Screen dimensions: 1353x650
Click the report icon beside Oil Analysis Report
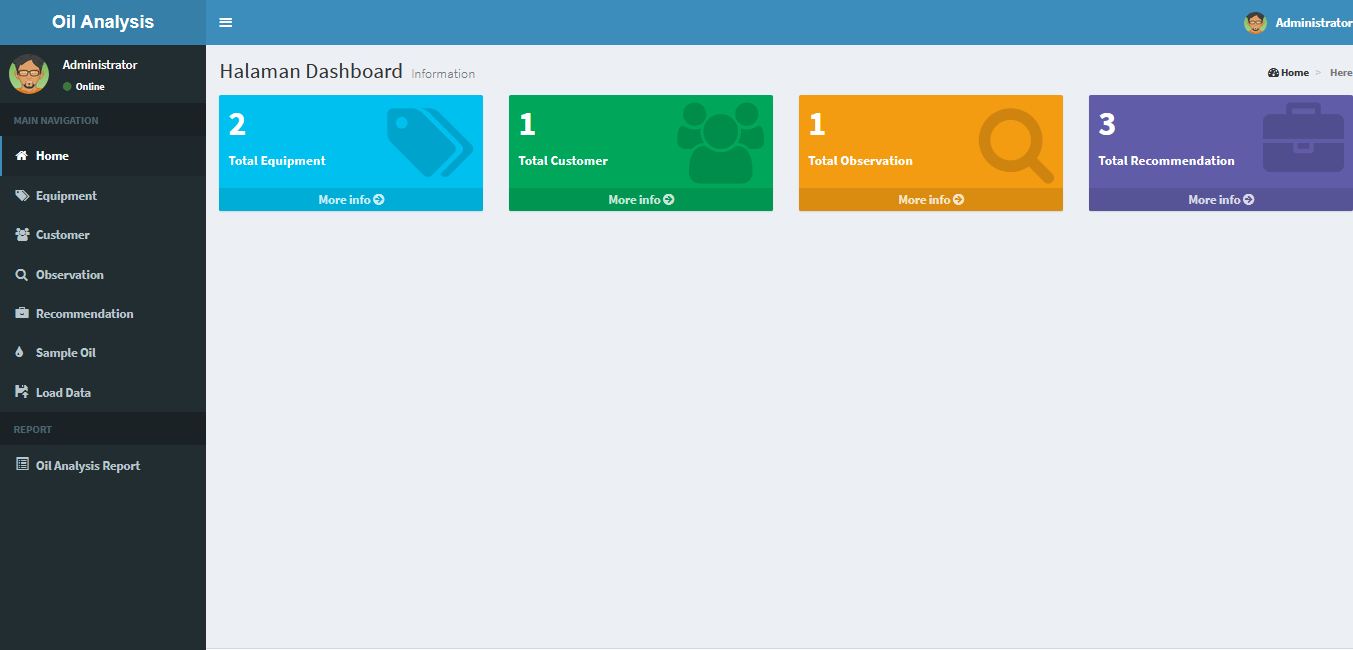point(22,465)
